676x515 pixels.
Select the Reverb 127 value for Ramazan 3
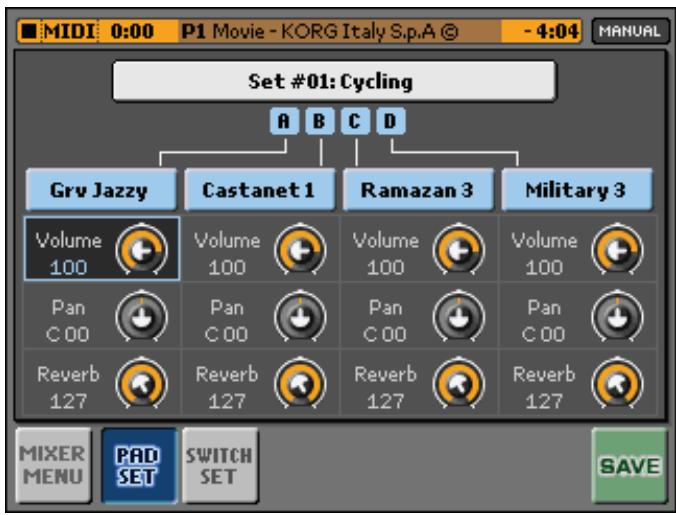[386, 402]
